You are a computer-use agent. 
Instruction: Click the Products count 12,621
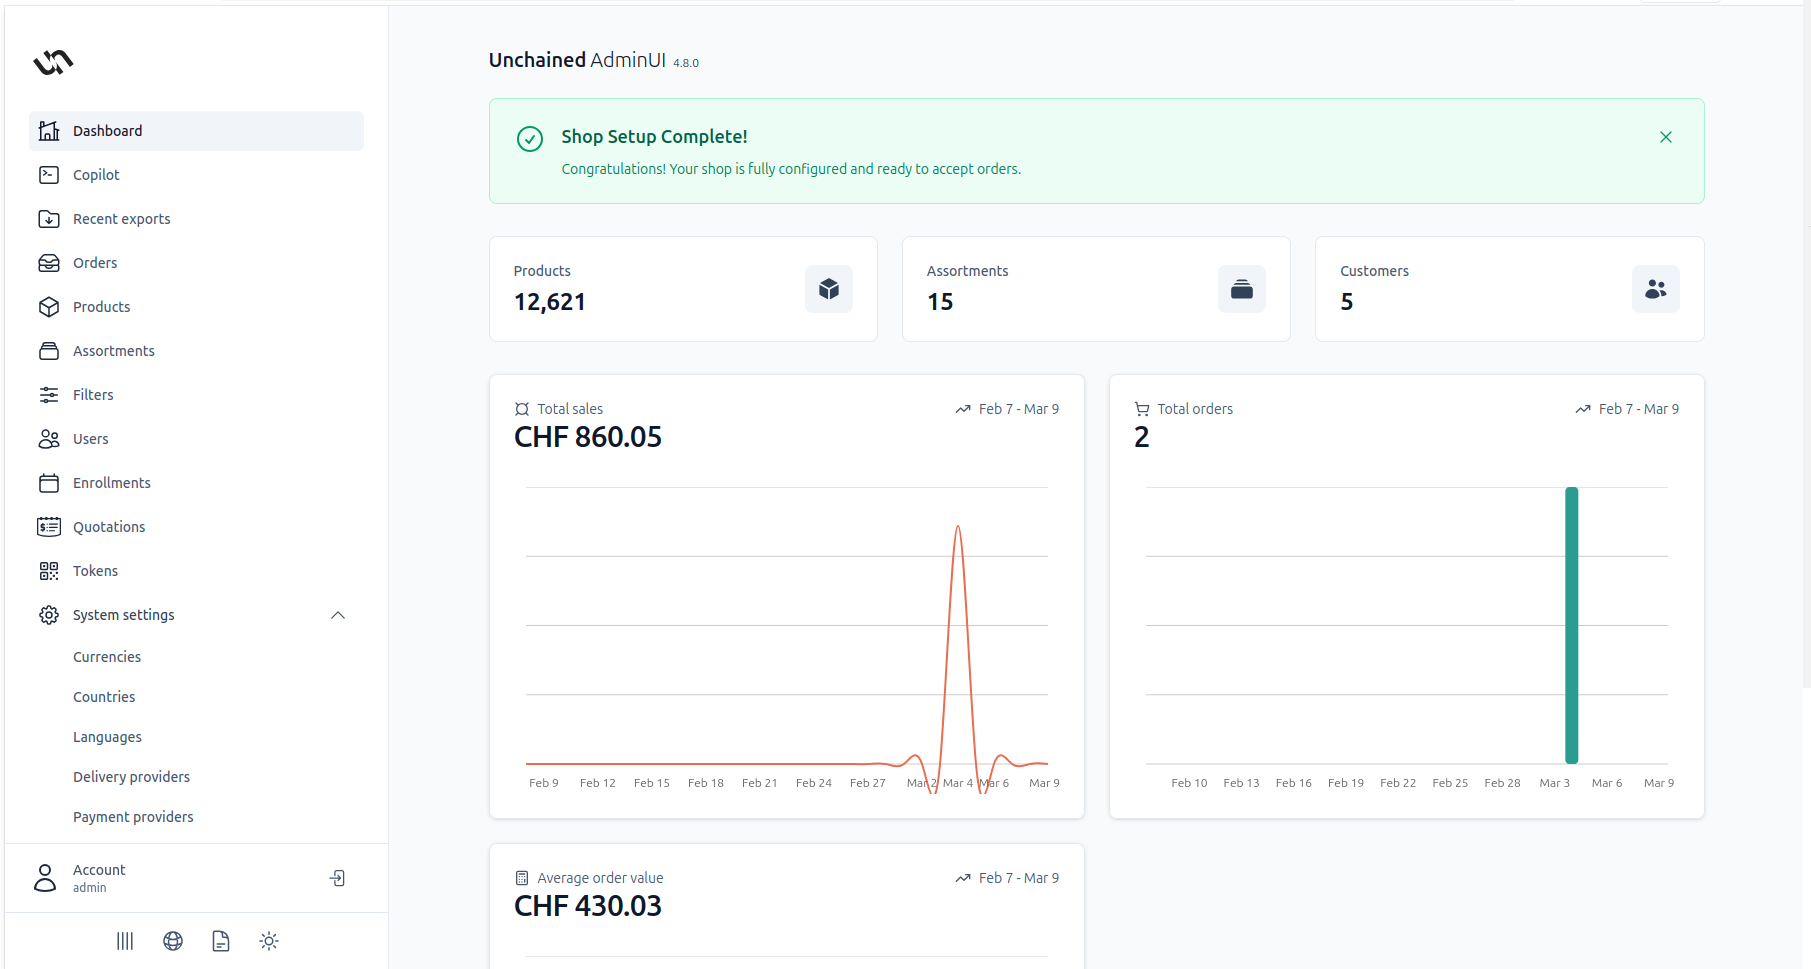tap(550, 302)
